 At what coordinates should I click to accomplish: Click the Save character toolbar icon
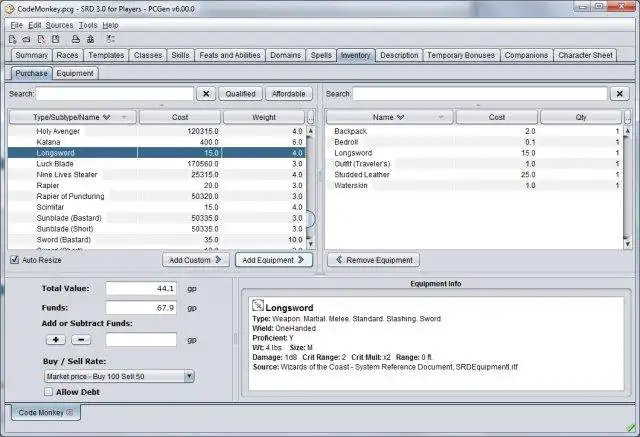(x=56, y=39)
